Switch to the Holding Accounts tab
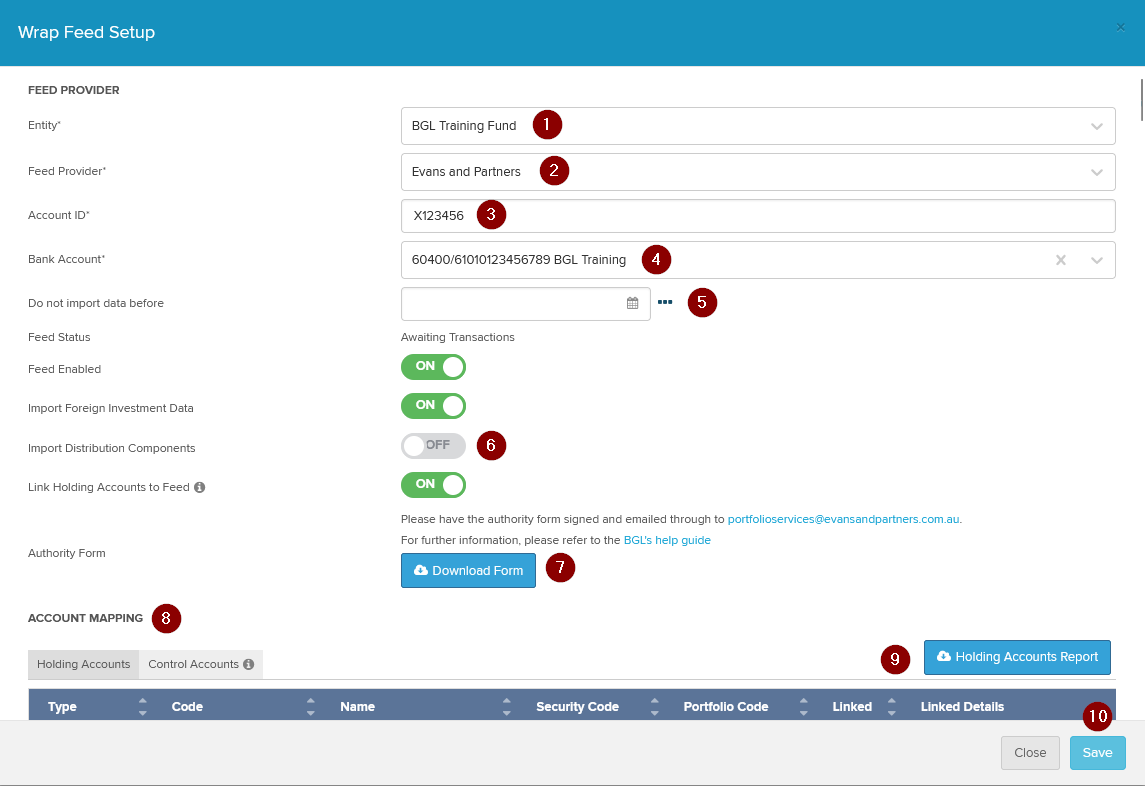The image size is (1145, 786). tap(83, 664)
